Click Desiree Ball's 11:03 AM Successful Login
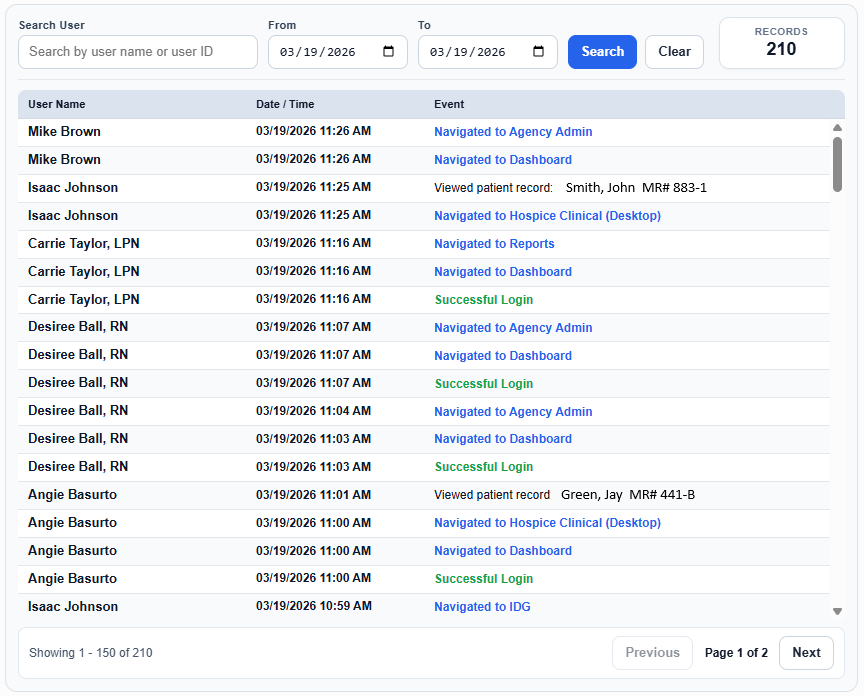 pos(484,467)
